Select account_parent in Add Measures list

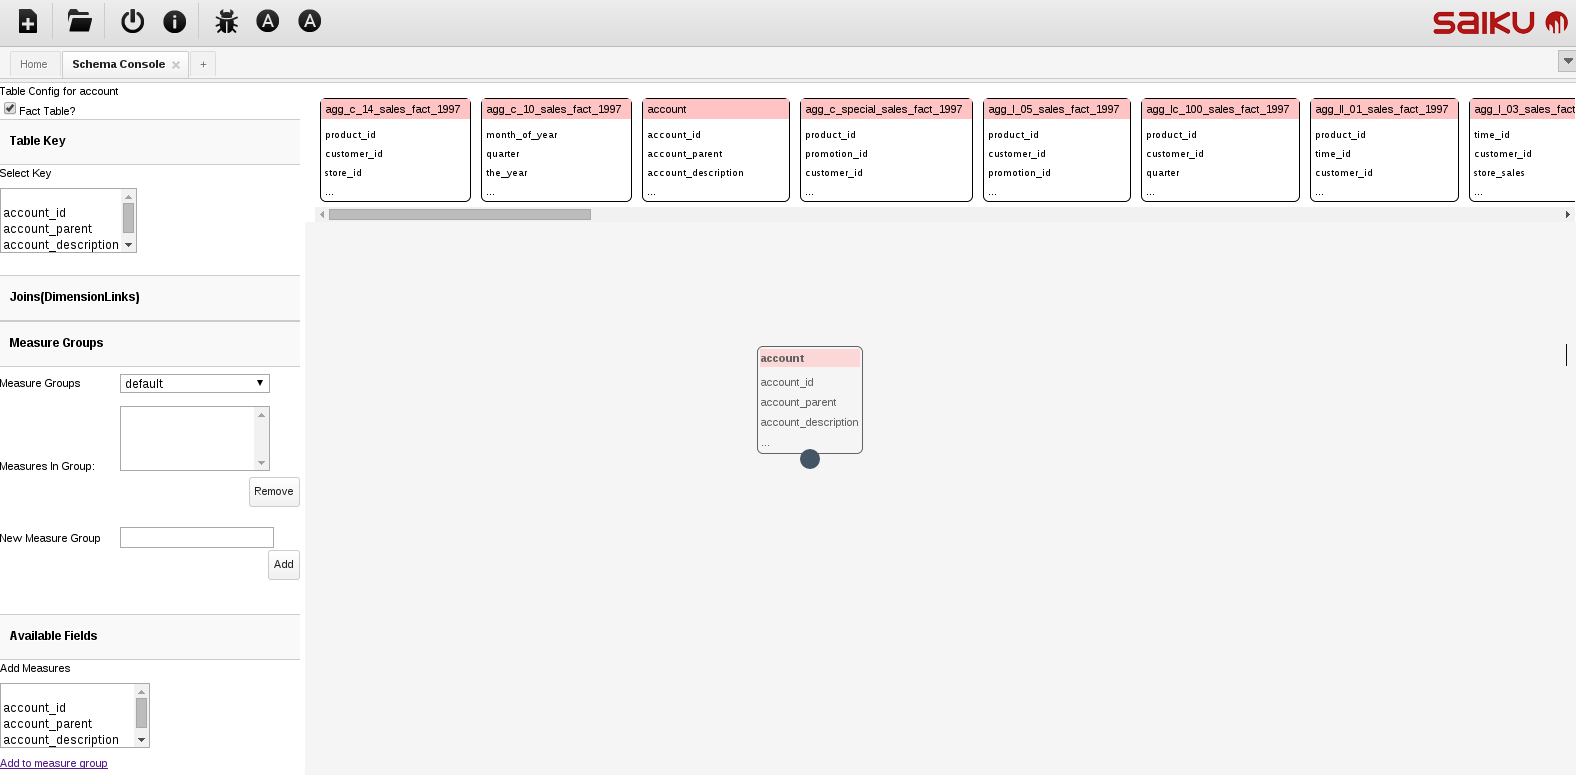pyautogui.click(x=48, y=724)
